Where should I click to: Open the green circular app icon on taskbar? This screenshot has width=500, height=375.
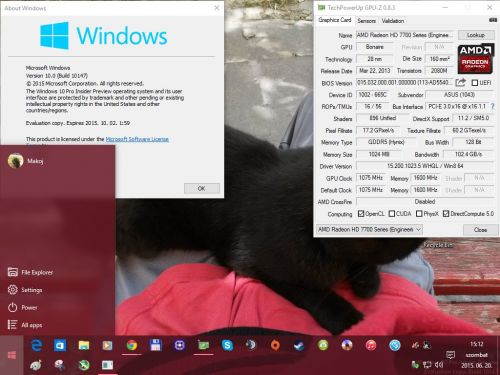[x=323, y=345]
